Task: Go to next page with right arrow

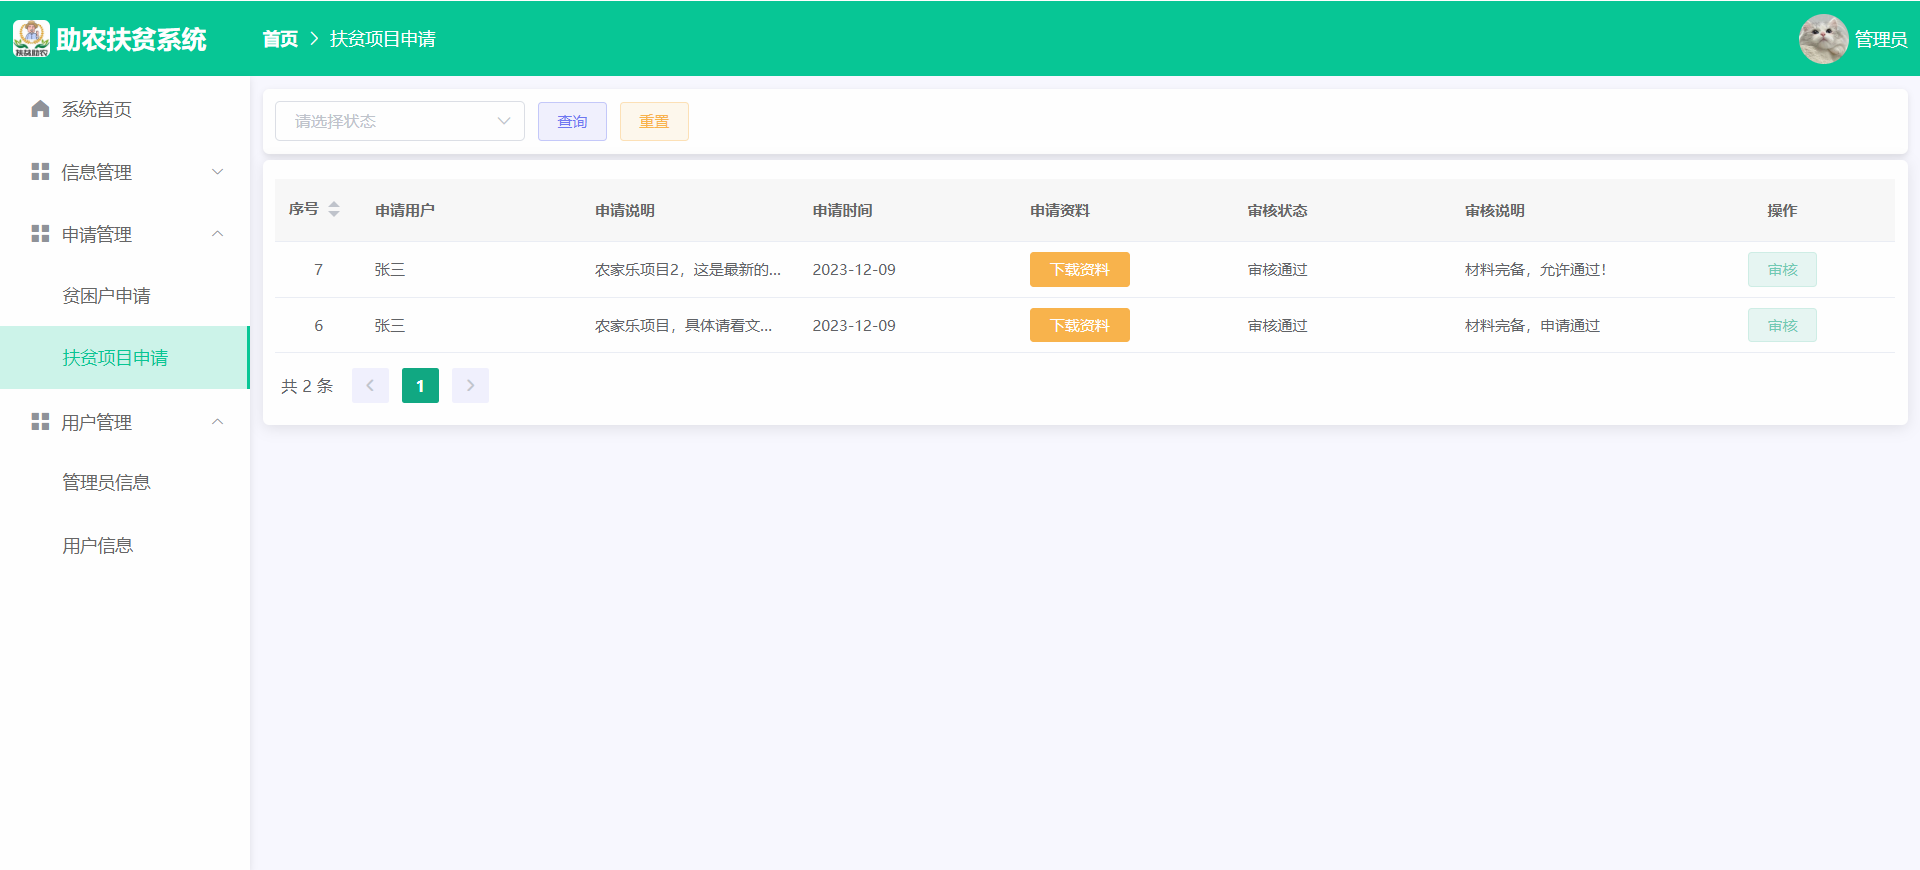Action: click(x=470, y=386)
